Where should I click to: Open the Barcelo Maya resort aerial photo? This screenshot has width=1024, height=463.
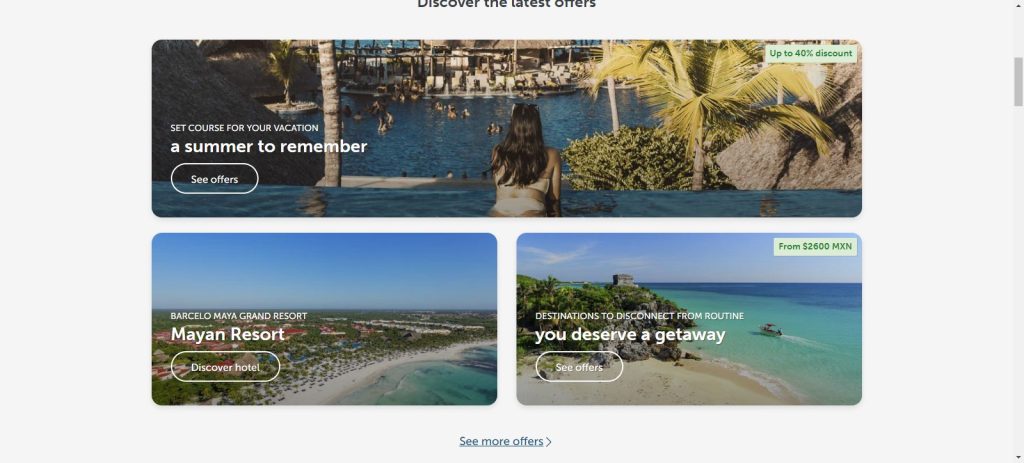click(324, 319)
